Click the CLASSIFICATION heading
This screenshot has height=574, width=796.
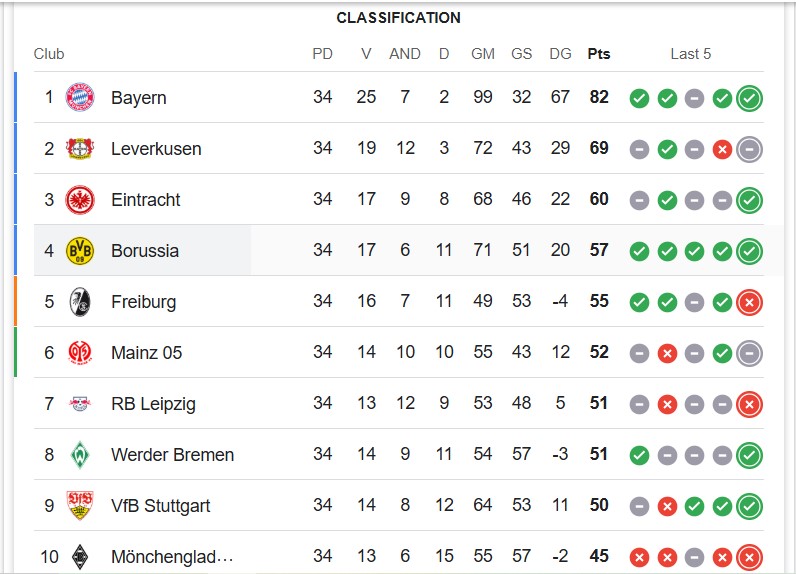click(x=399, y=18)
